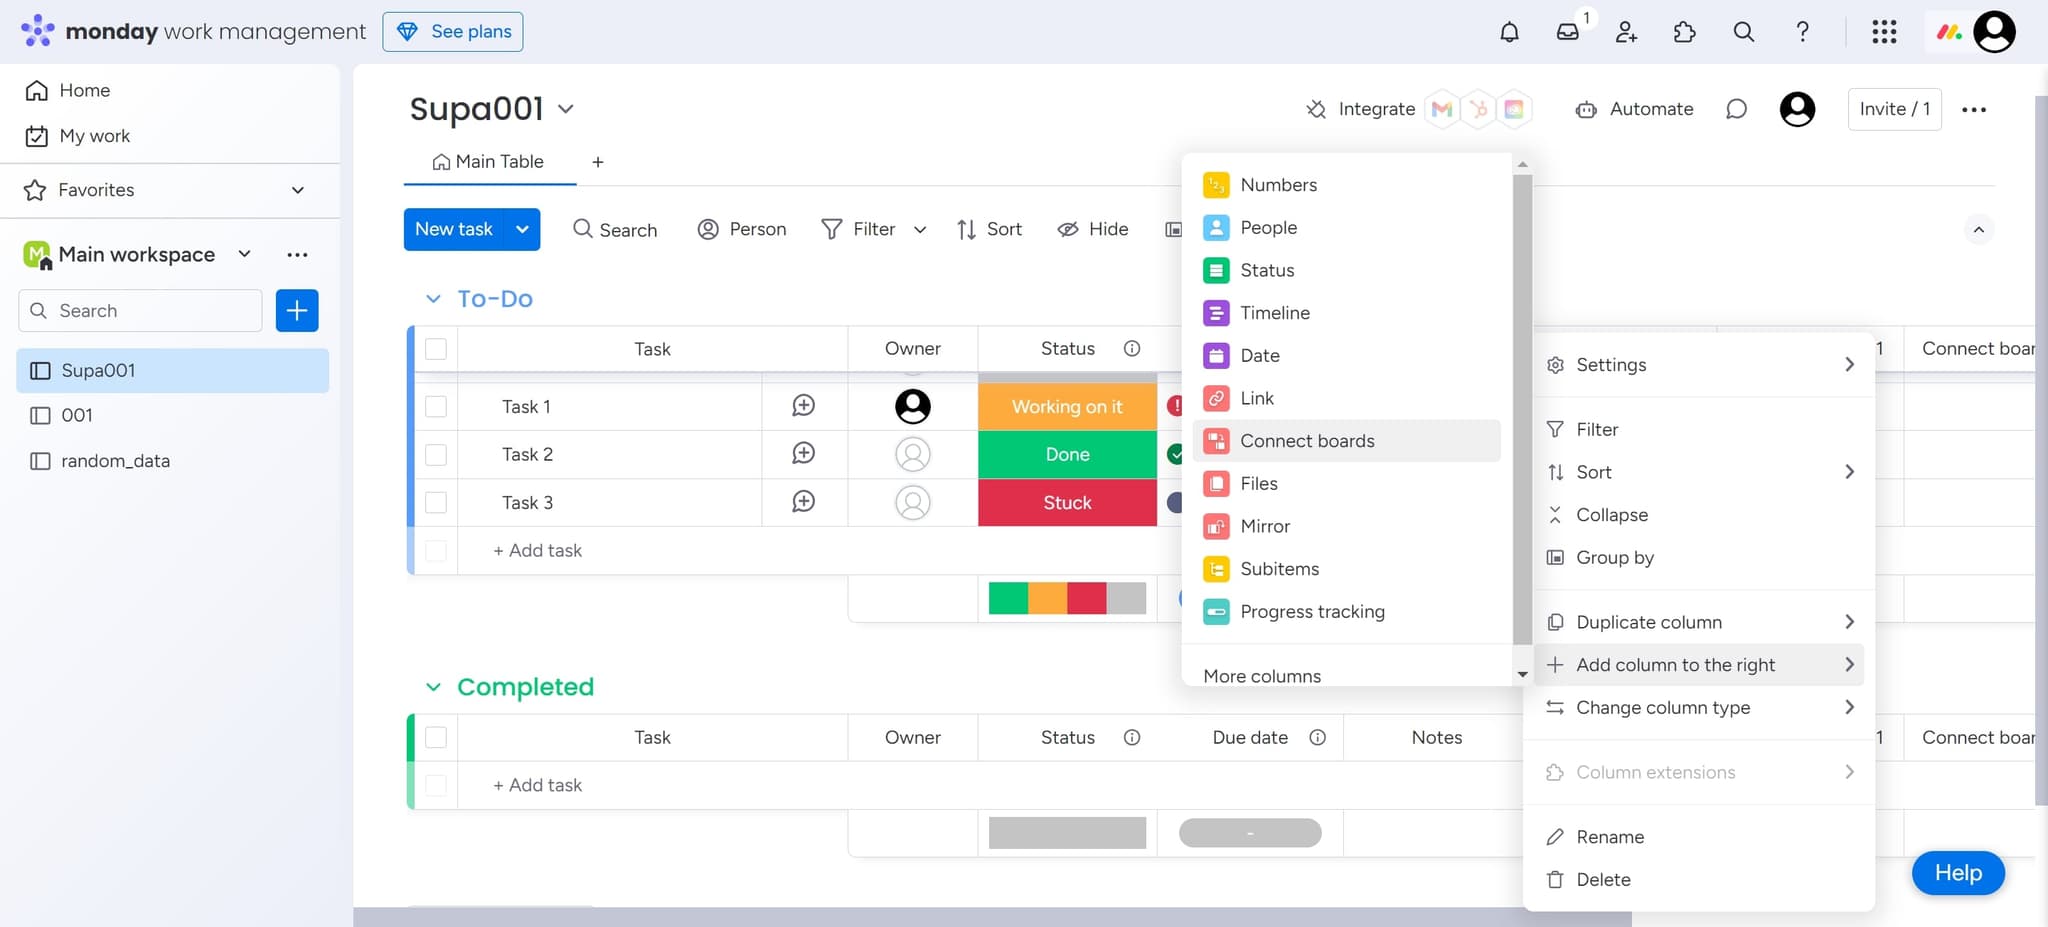The height and width of the screenshot is (927, 2048).
Task: Select Connect boards column type
Action: click(1307, 440)
